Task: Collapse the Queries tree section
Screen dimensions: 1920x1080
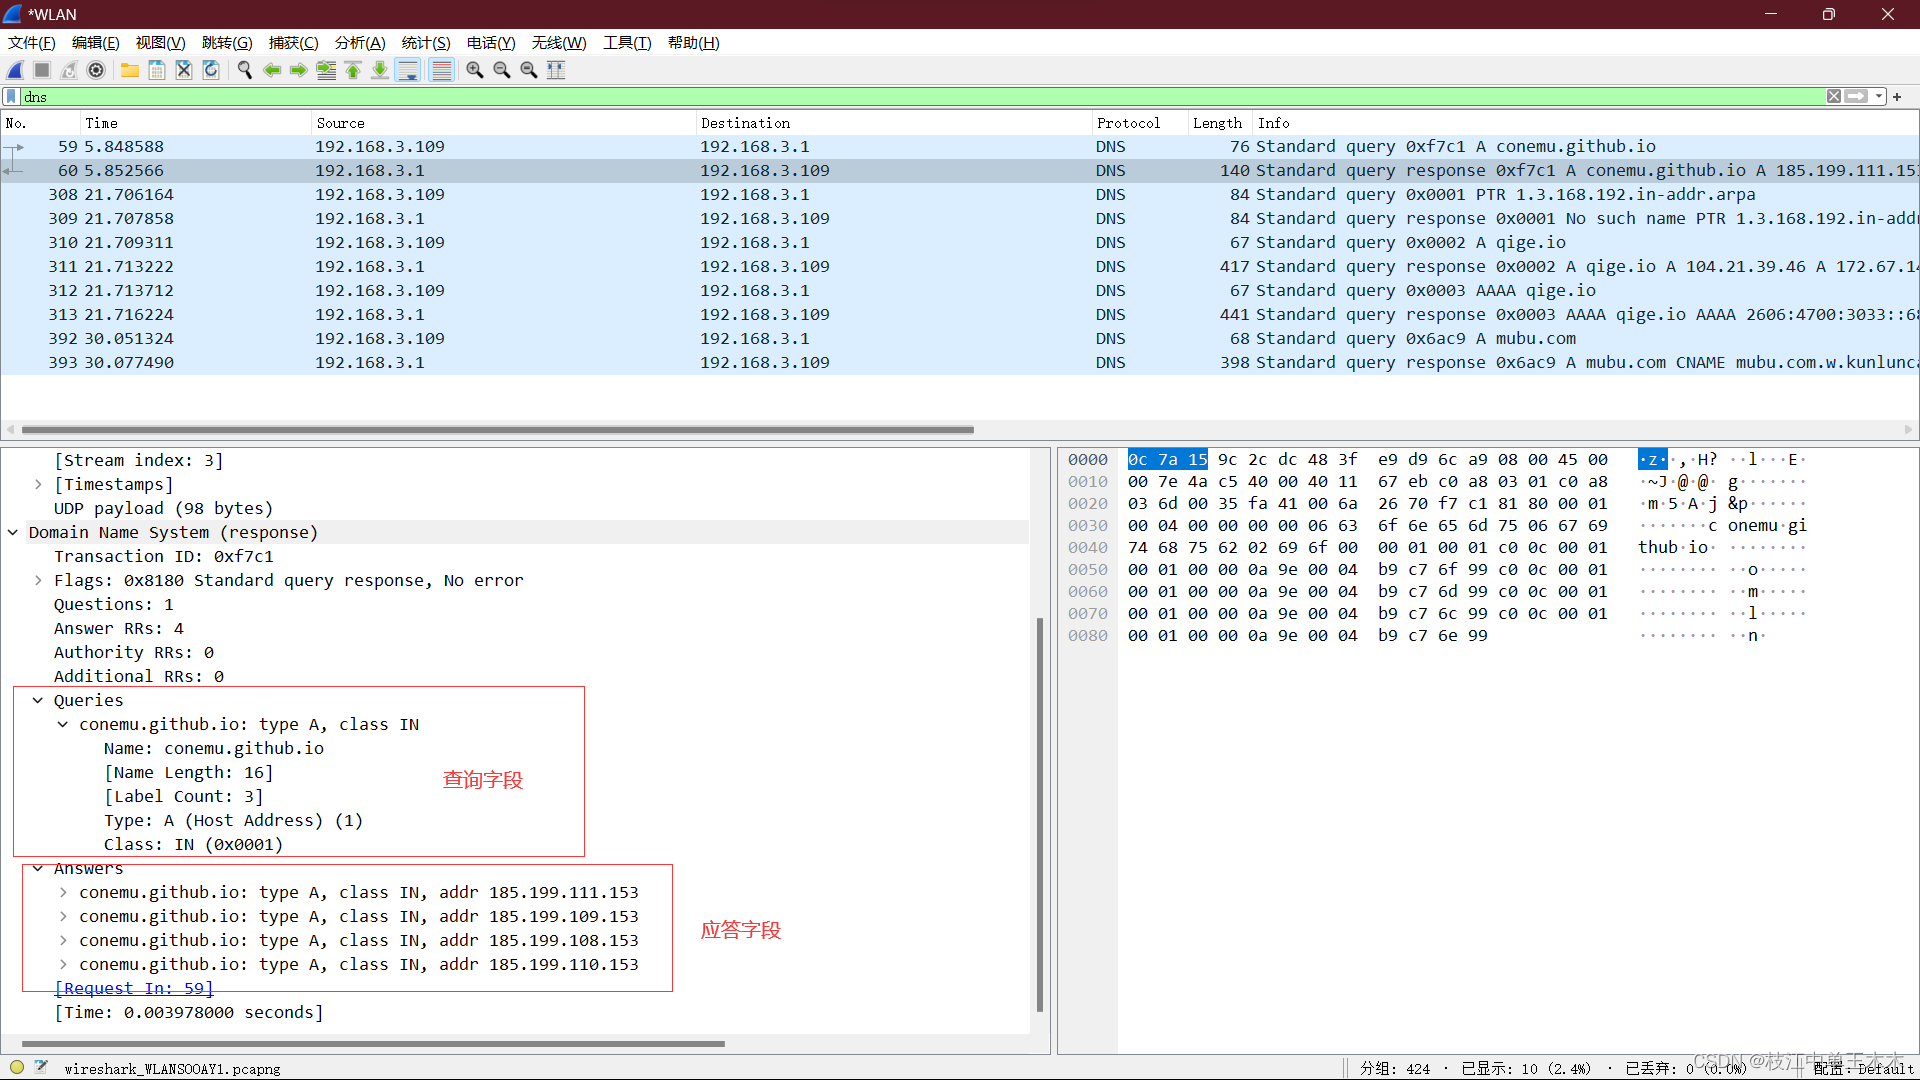Action: (38, 701)
